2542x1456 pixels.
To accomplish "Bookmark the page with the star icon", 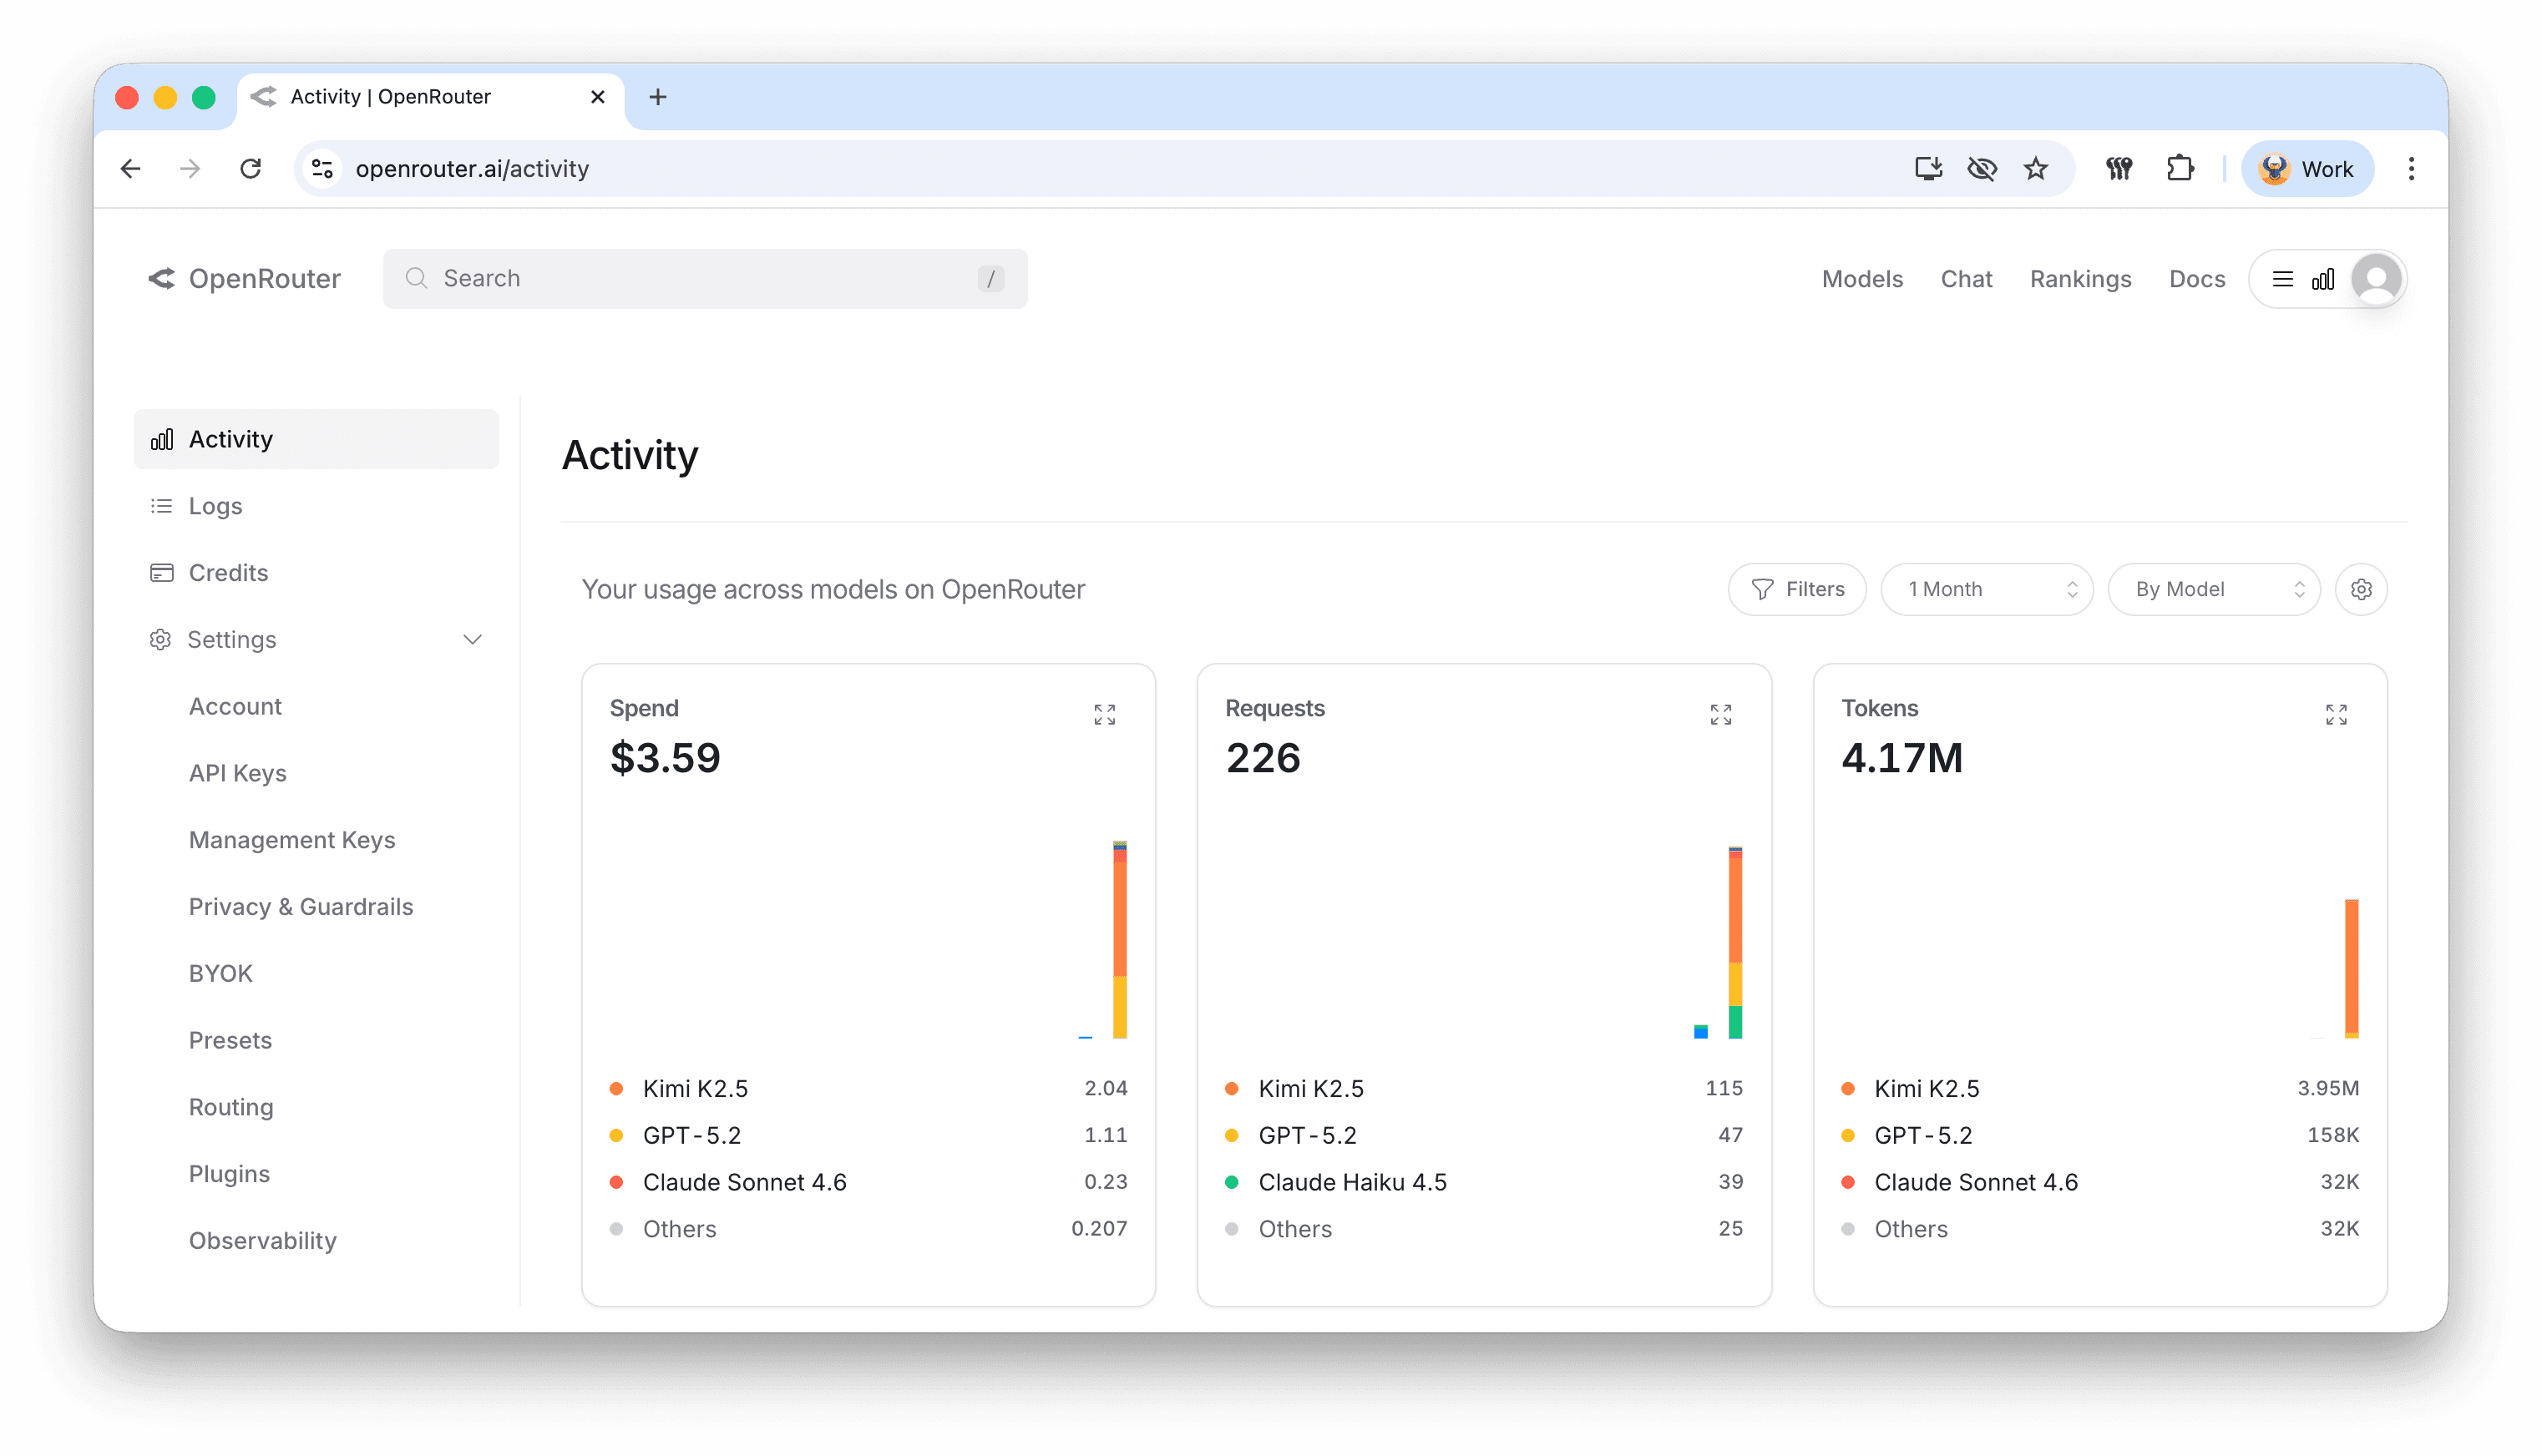I will coord(2036,168).
